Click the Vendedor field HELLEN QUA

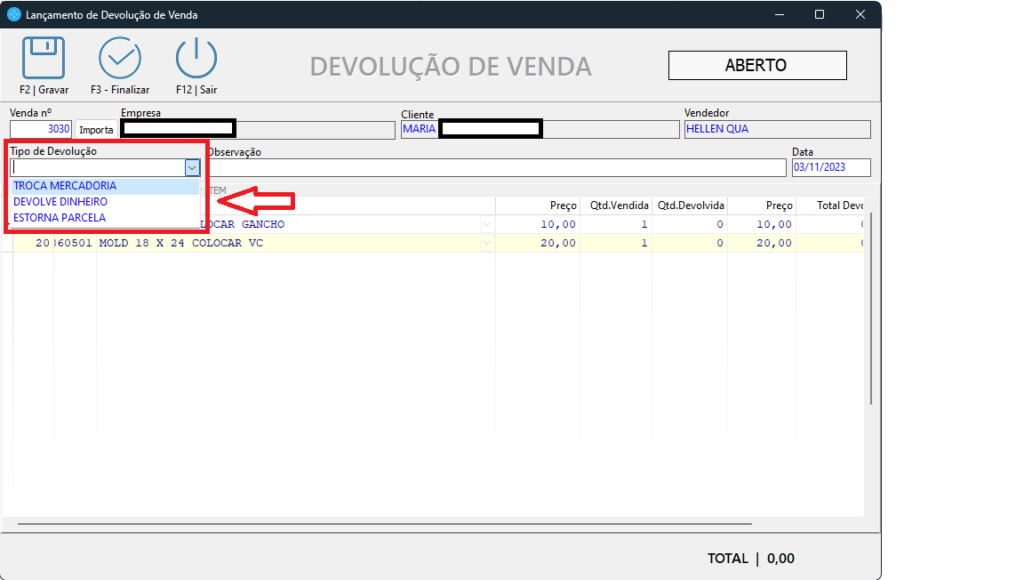[x=776, y=129]
